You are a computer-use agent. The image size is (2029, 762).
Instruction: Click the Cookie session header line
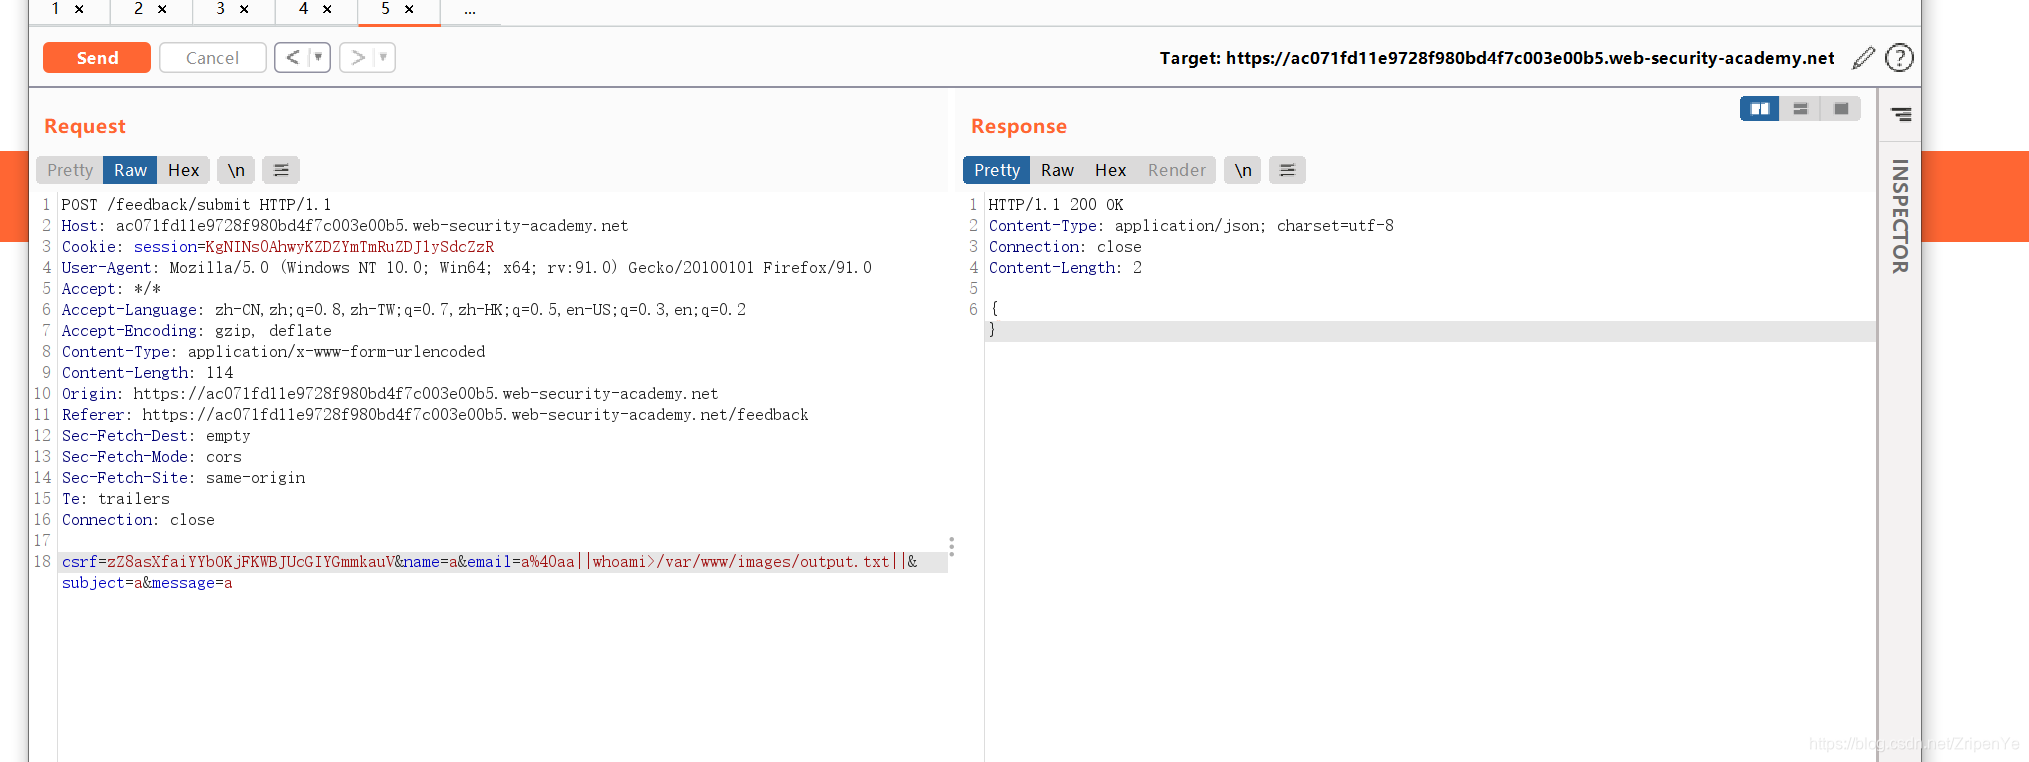(278, 247)
